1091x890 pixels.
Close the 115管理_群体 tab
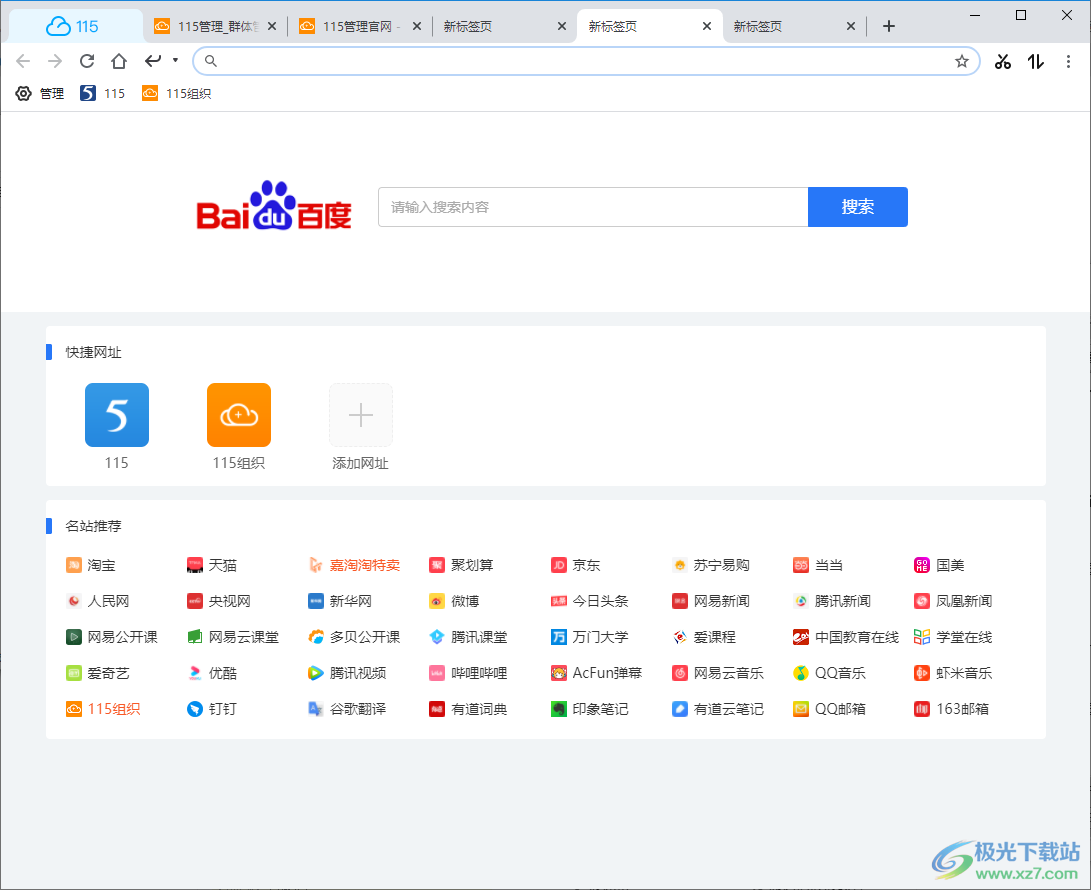[272, 26]
